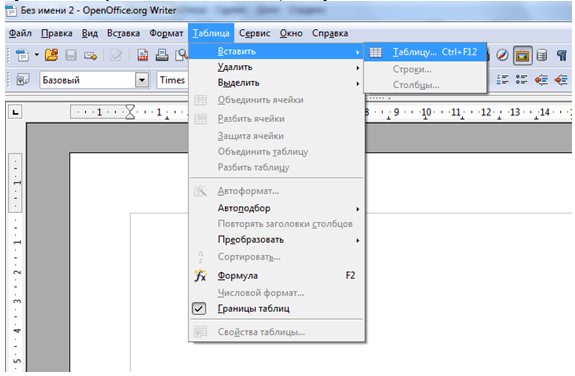575x376 pixels.
Task: Click the Times font name field
Action: [x=172, y=80]
